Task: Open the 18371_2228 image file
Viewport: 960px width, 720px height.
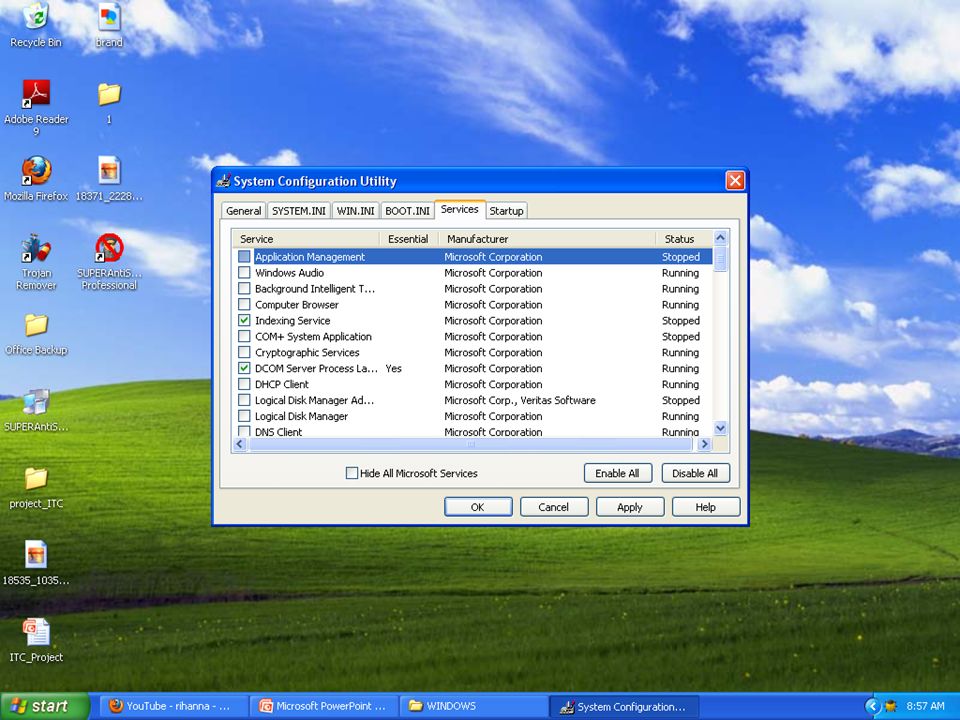Action: (109, 179)
